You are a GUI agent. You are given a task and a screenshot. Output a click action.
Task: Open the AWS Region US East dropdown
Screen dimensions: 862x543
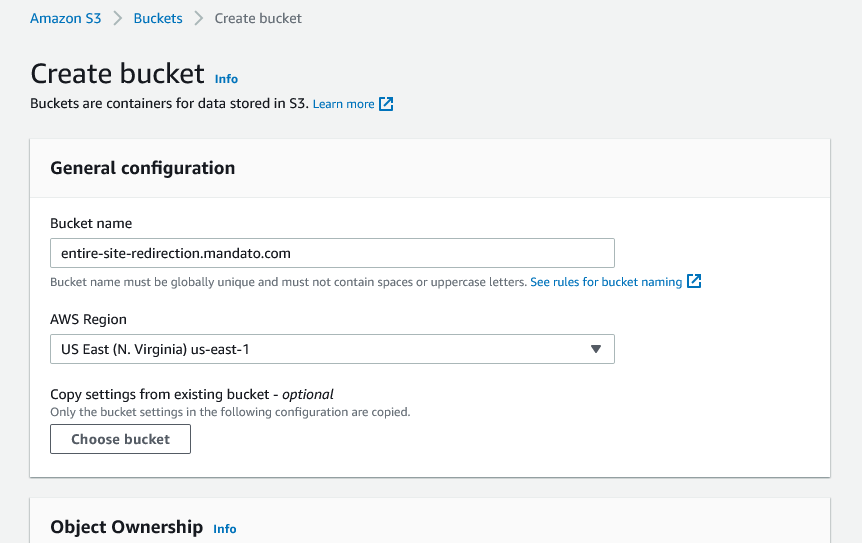click(x=332, y=349)
